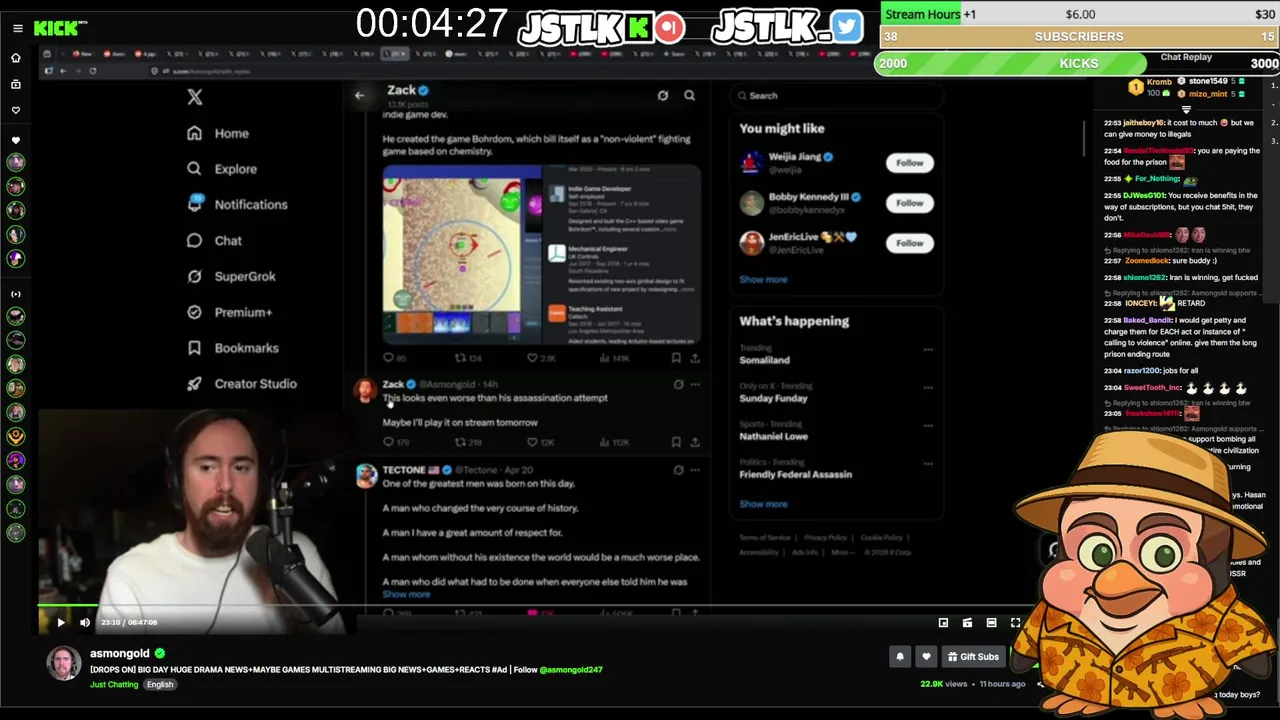Open Home in the X navigation

pyautogui.click(x=218, y=133)
